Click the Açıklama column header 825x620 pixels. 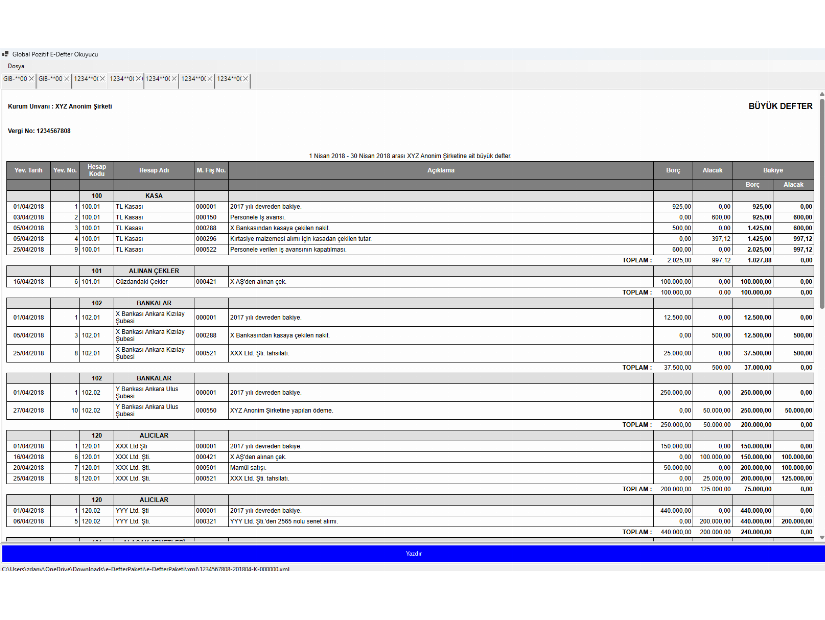[440, 170]
